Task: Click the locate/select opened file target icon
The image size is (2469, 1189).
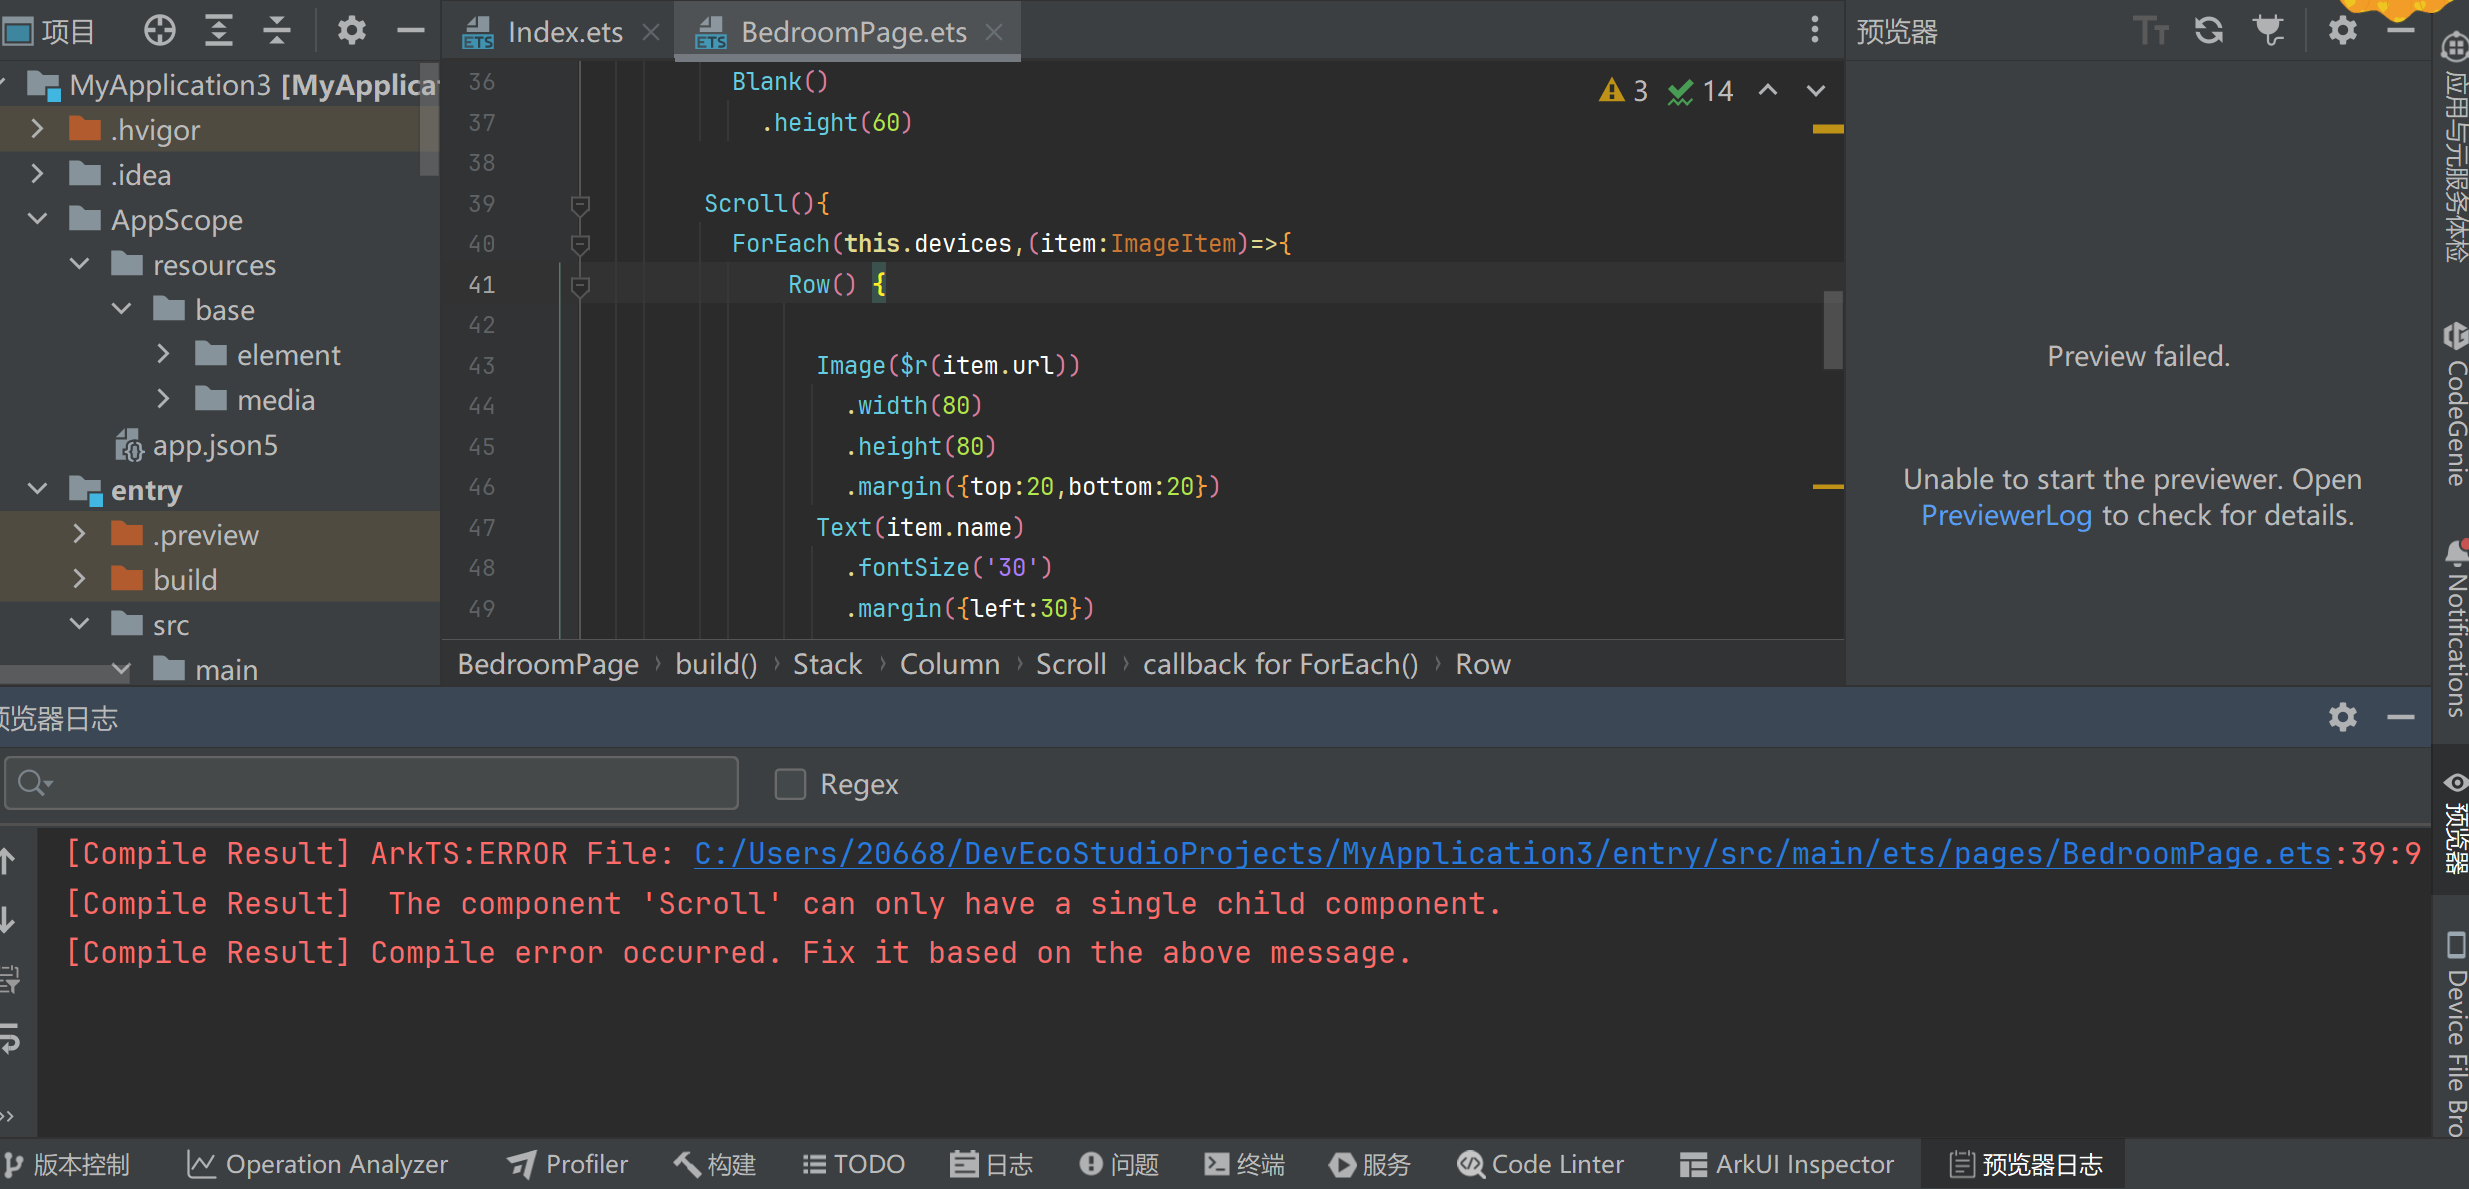Action: point(159,31)
